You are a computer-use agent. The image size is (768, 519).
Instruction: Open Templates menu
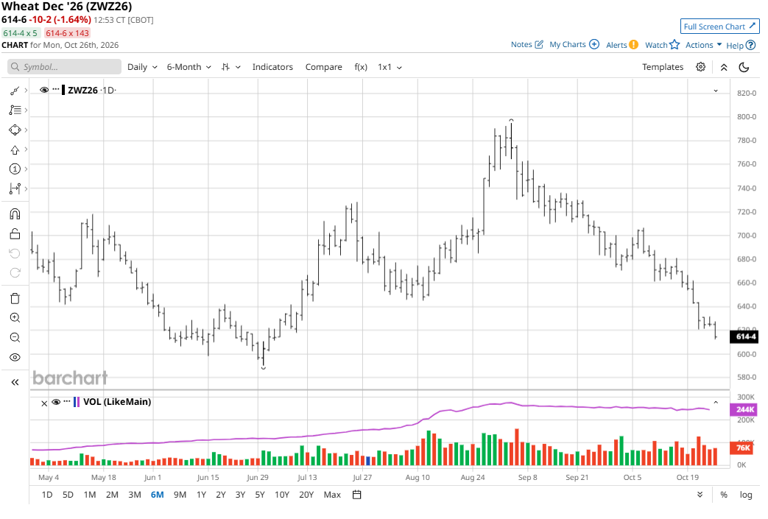tap(662, 67)
